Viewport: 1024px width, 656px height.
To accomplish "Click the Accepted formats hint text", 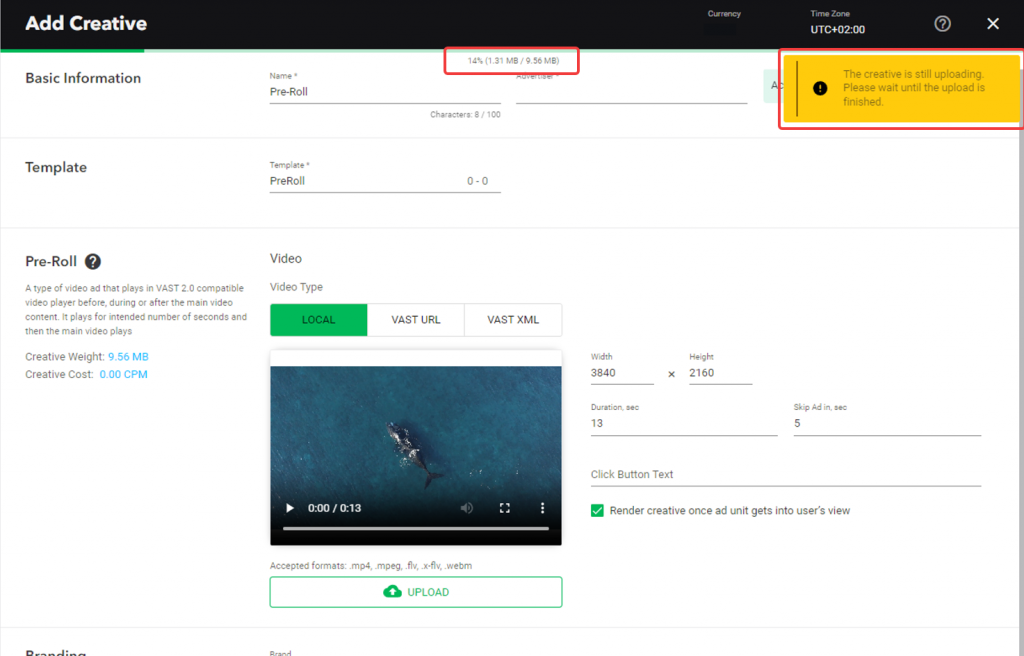I will click(371, 566).
